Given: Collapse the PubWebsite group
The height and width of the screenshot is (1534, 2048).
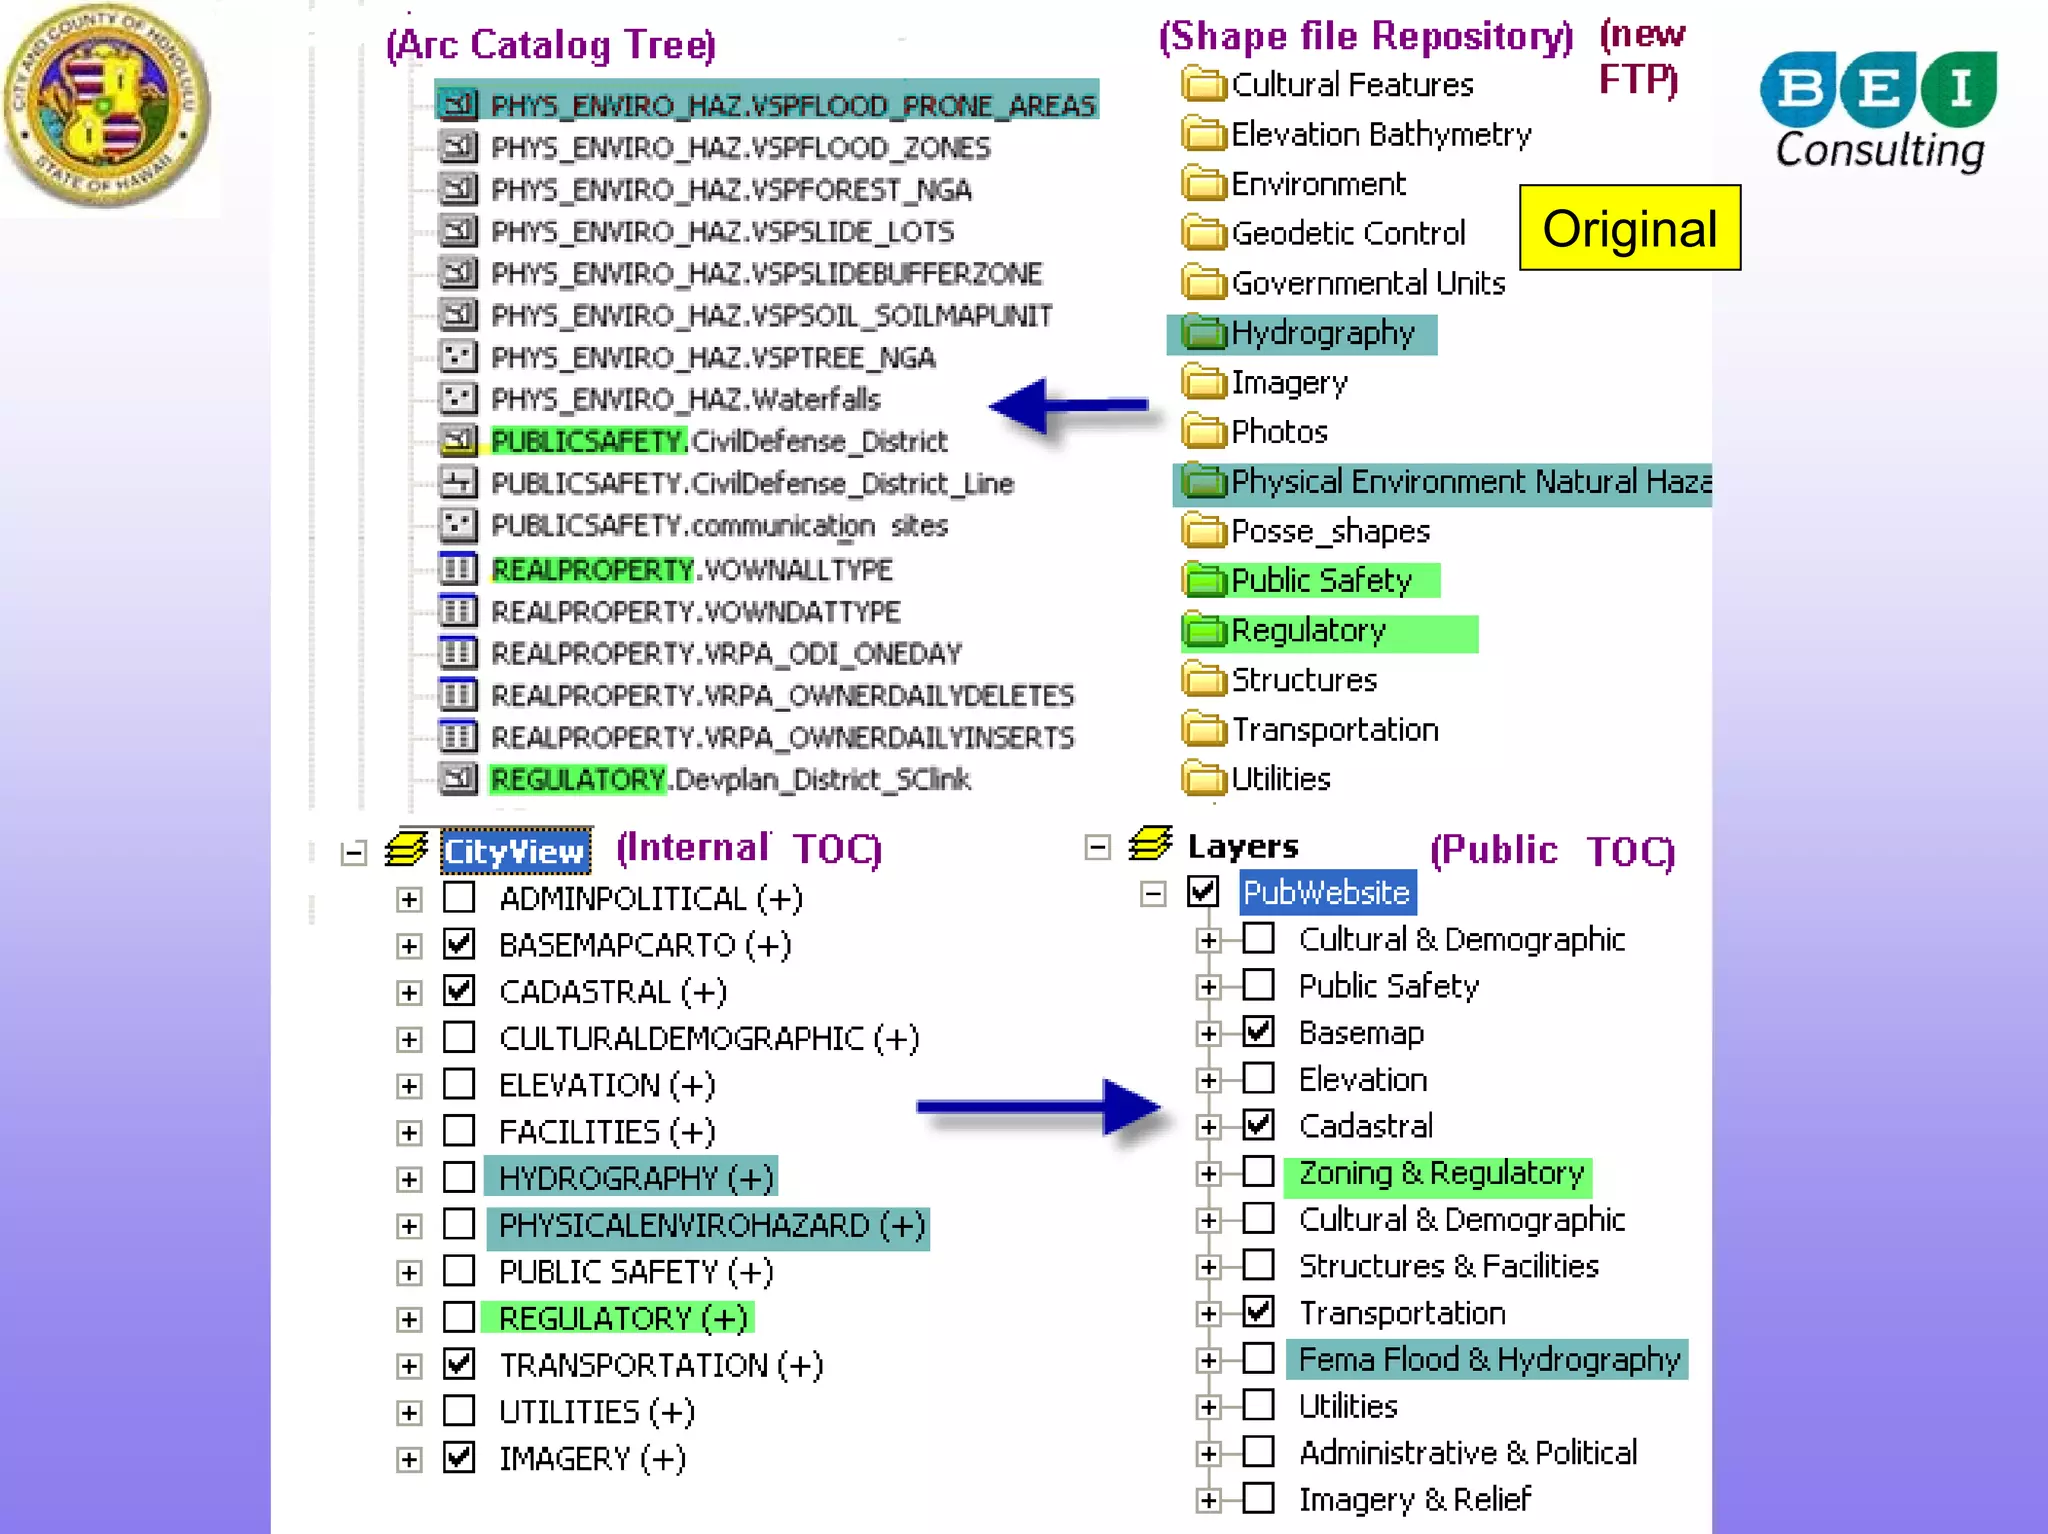Looking at the screenshot, I should pos(1153,893).
